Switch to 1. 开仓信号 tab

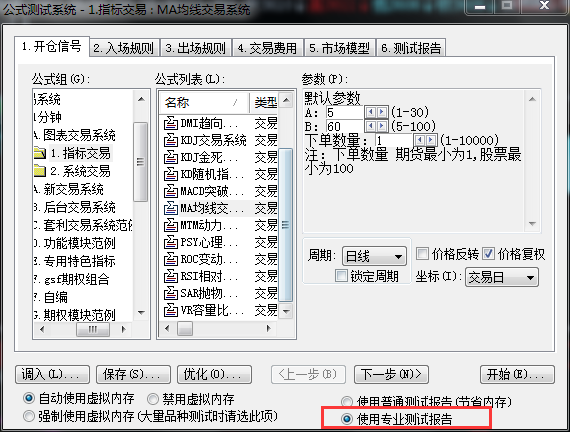tap(52, 46)
